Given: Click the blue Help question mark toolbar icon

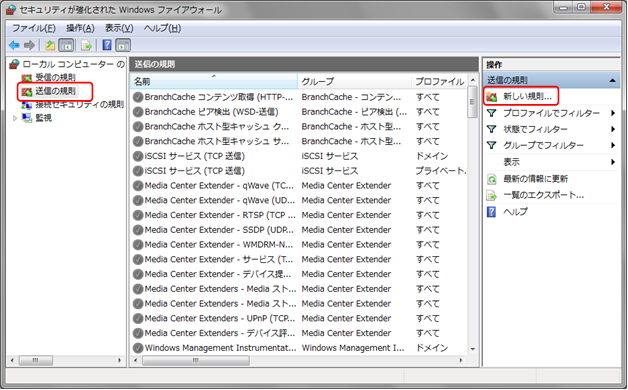Looking at the screenshot, I should point(107,45).
